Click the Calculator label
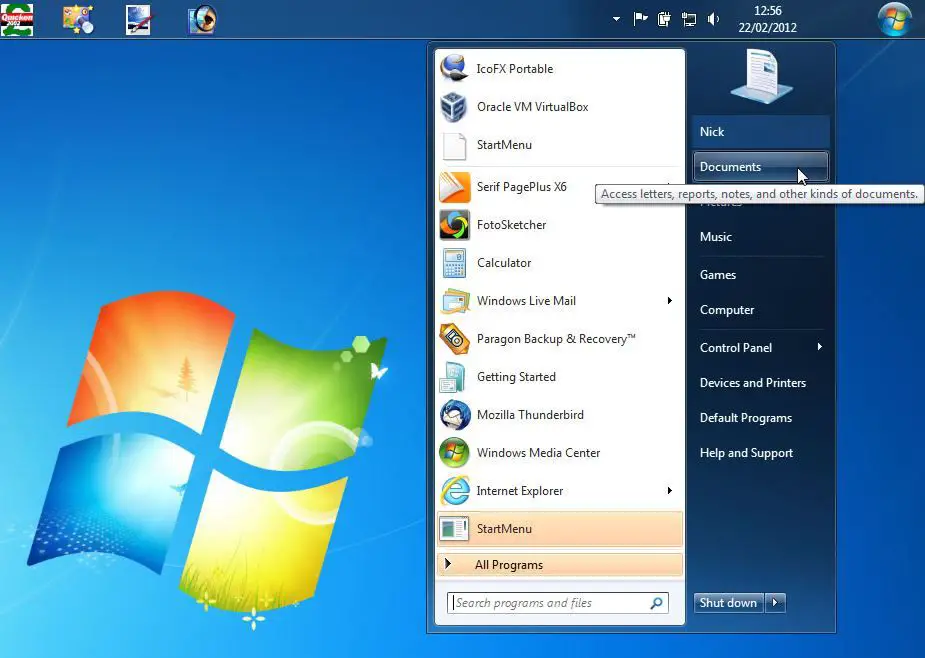The width and height of the screenshot is (925, 658). click(x=504, y=263)
